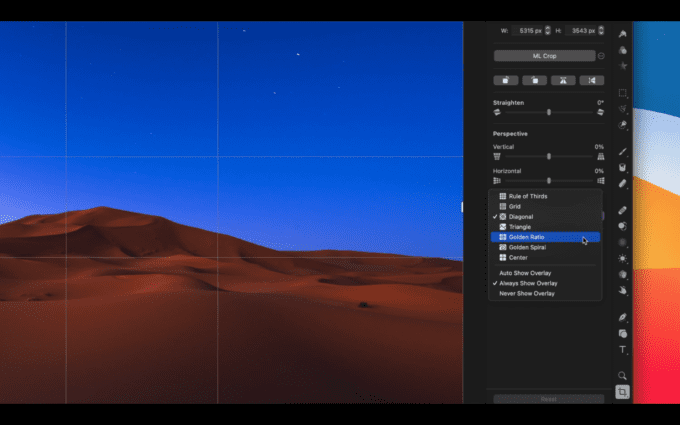The width and height of the screenshot is (680, 425).
Task: Select the rectangular selection tool
Action: click(x=622, y=93)
